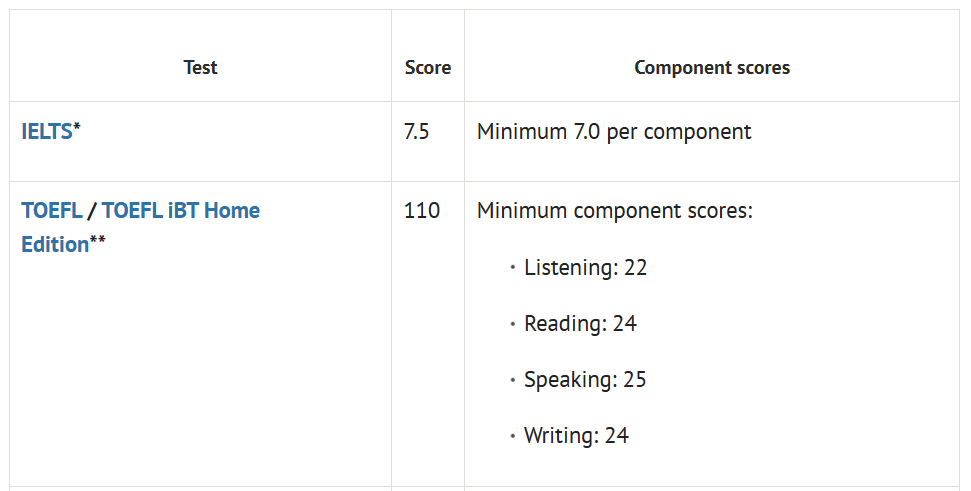
Task: Click the Minimum component scores heading text
Action: 614,211
